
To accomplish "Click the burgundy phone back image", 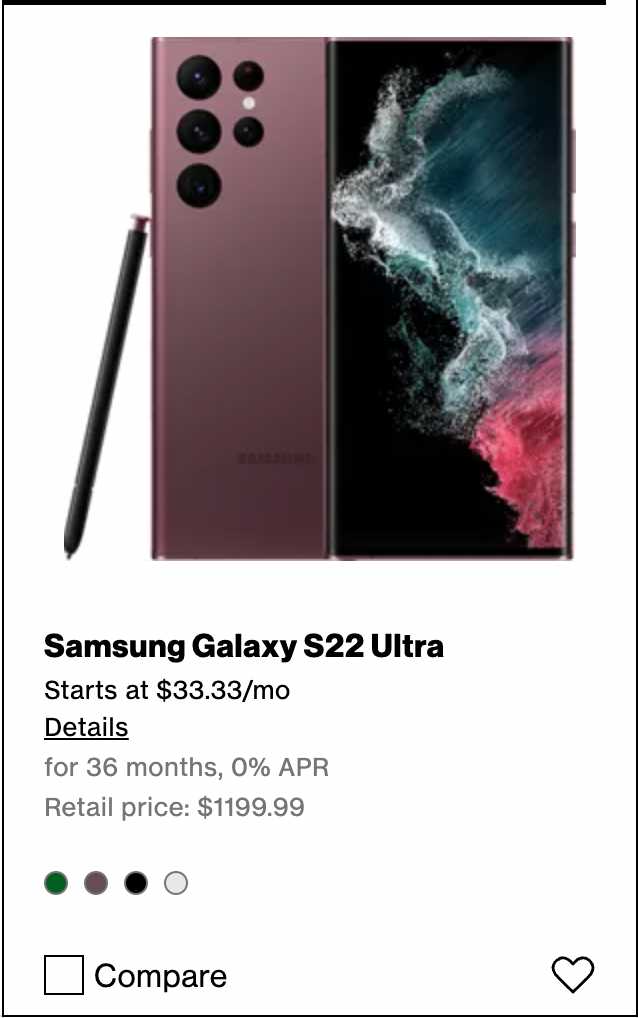I will (x=239, y=299).
